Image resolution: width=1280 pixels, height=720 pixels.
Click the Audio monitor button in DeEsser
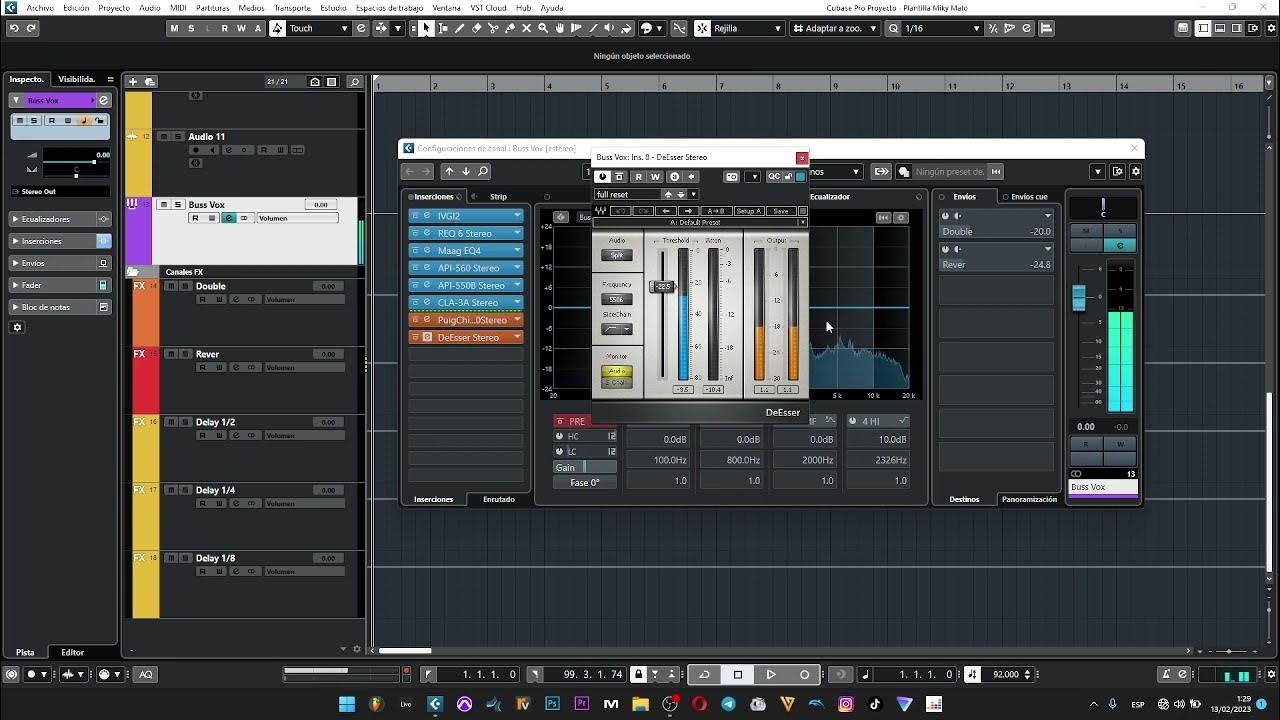tap(617, 371)
